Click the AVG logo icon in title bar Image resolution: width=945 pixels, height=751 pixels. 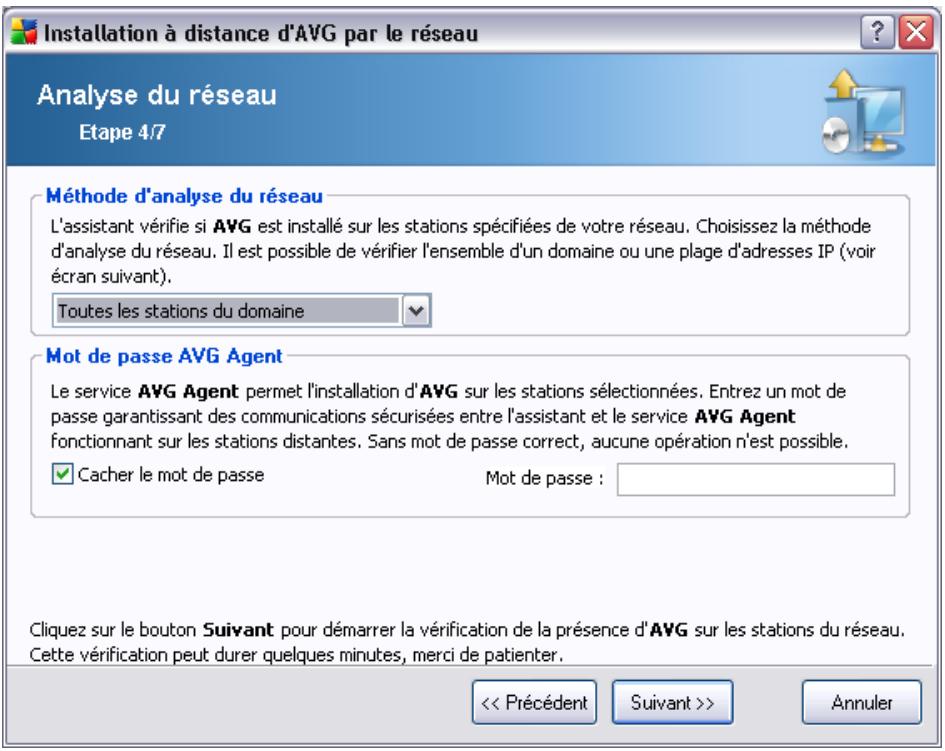click(x=24, y=32)
